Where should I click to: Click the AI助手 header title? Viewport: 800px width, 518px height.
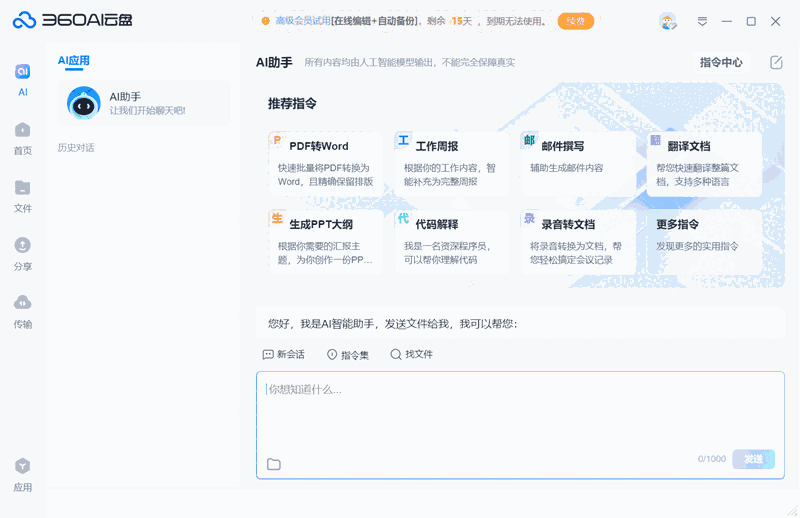[274, 62]
